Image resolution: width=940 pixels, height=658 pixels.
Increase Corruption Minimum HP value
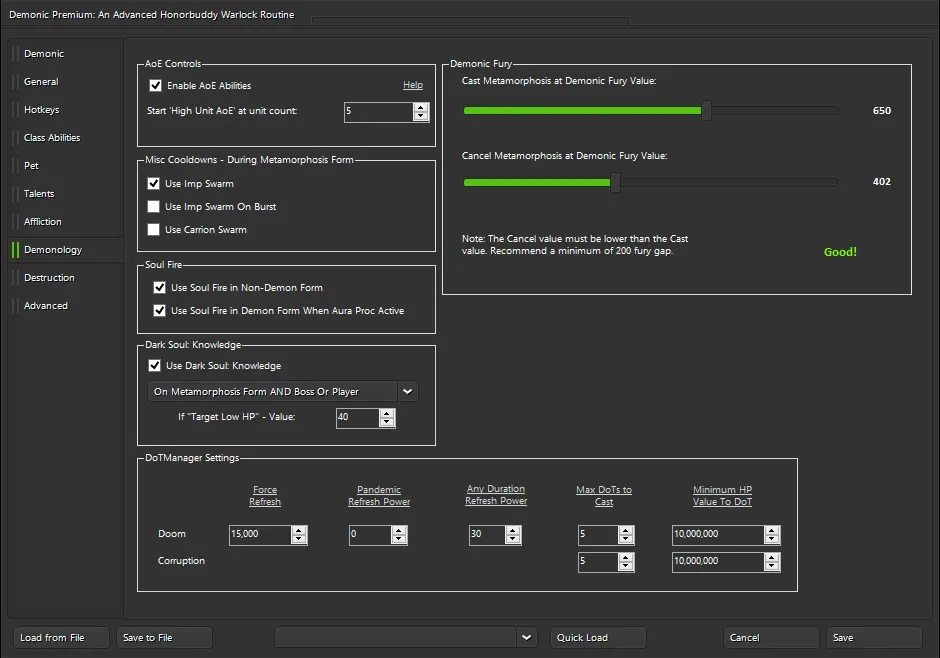click(x=772, y=557)
